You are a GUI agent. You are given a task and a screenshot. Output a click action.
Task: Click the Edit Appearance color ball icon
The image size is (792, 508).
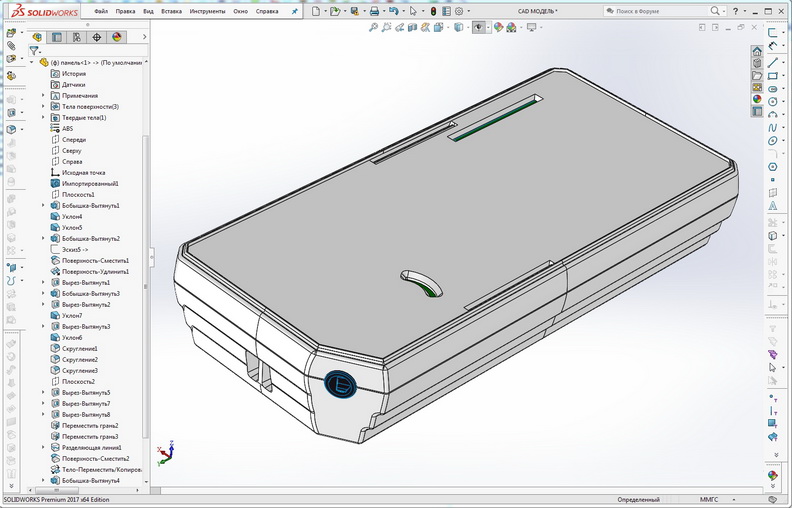(499, 27)
